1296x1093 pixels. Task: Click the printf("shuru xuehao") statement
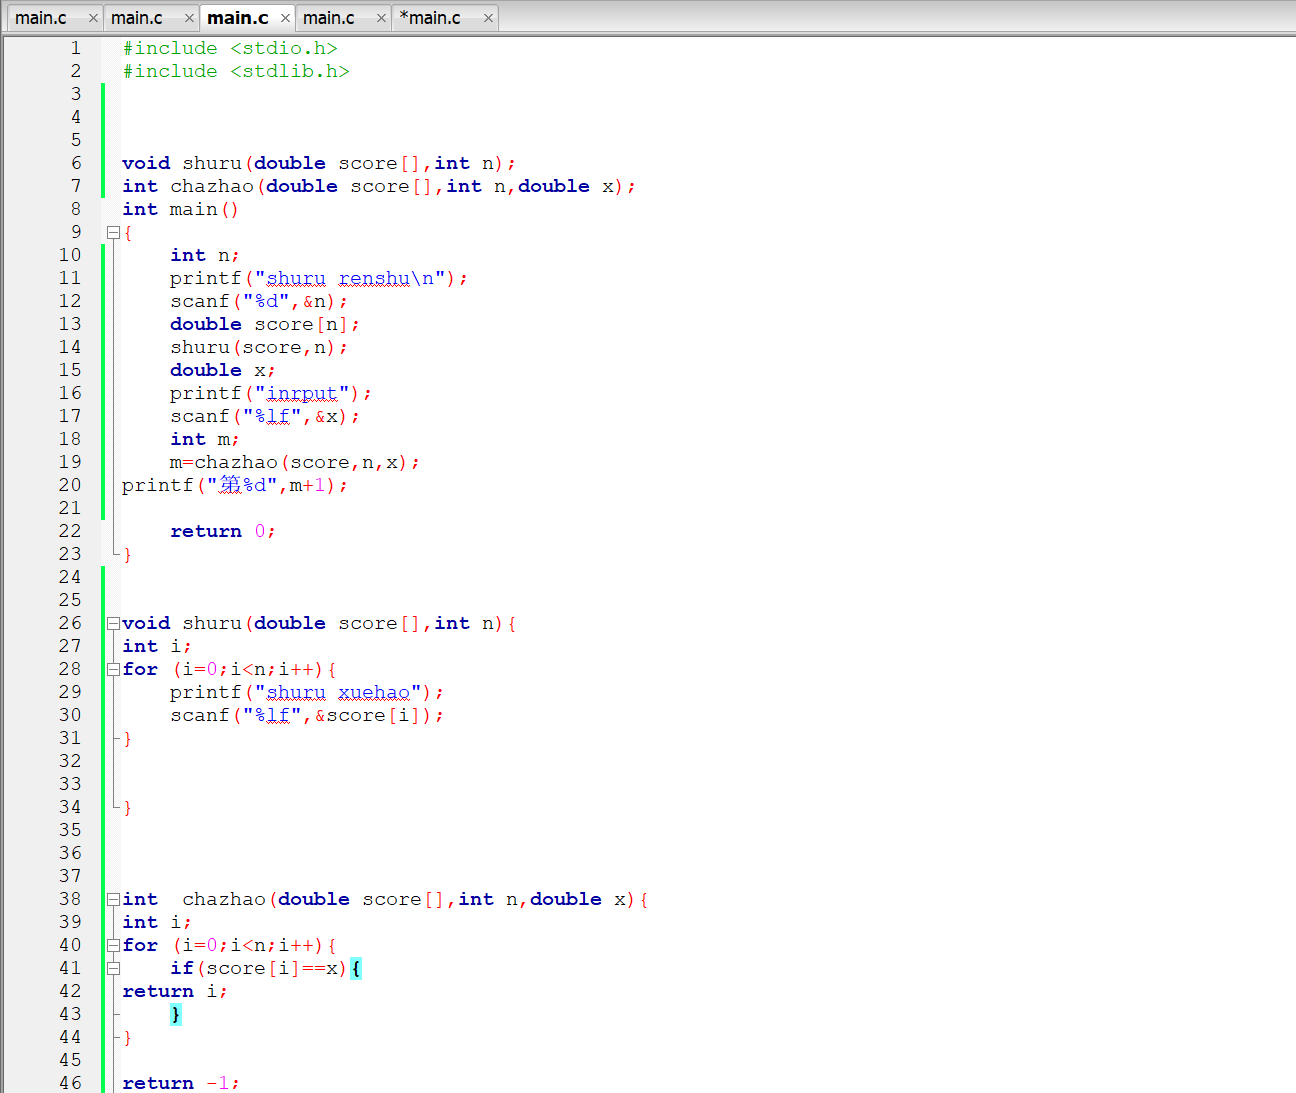point(307,692)
